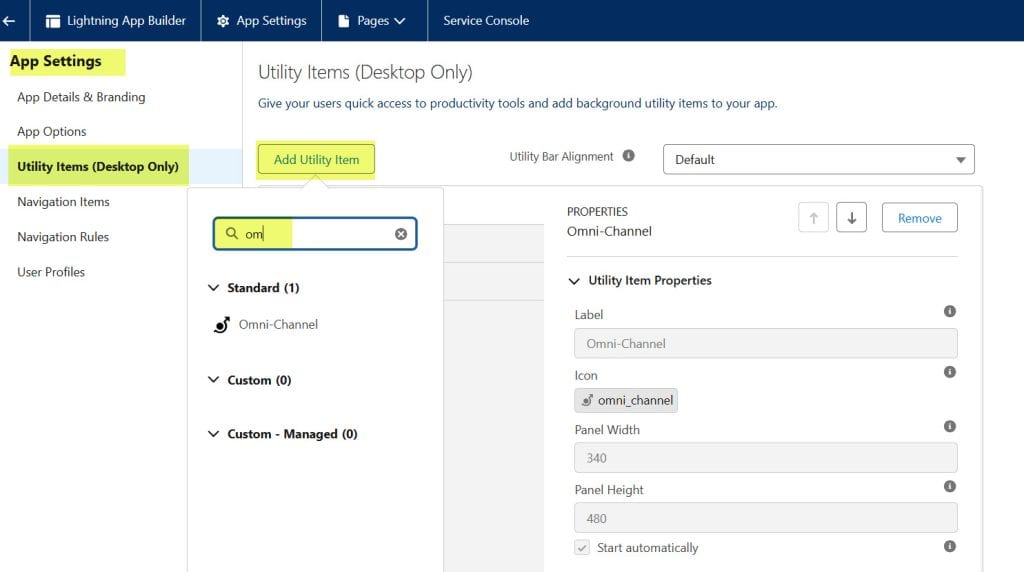
Task: Go to Navigation Rules
Action: click(63, 237)
